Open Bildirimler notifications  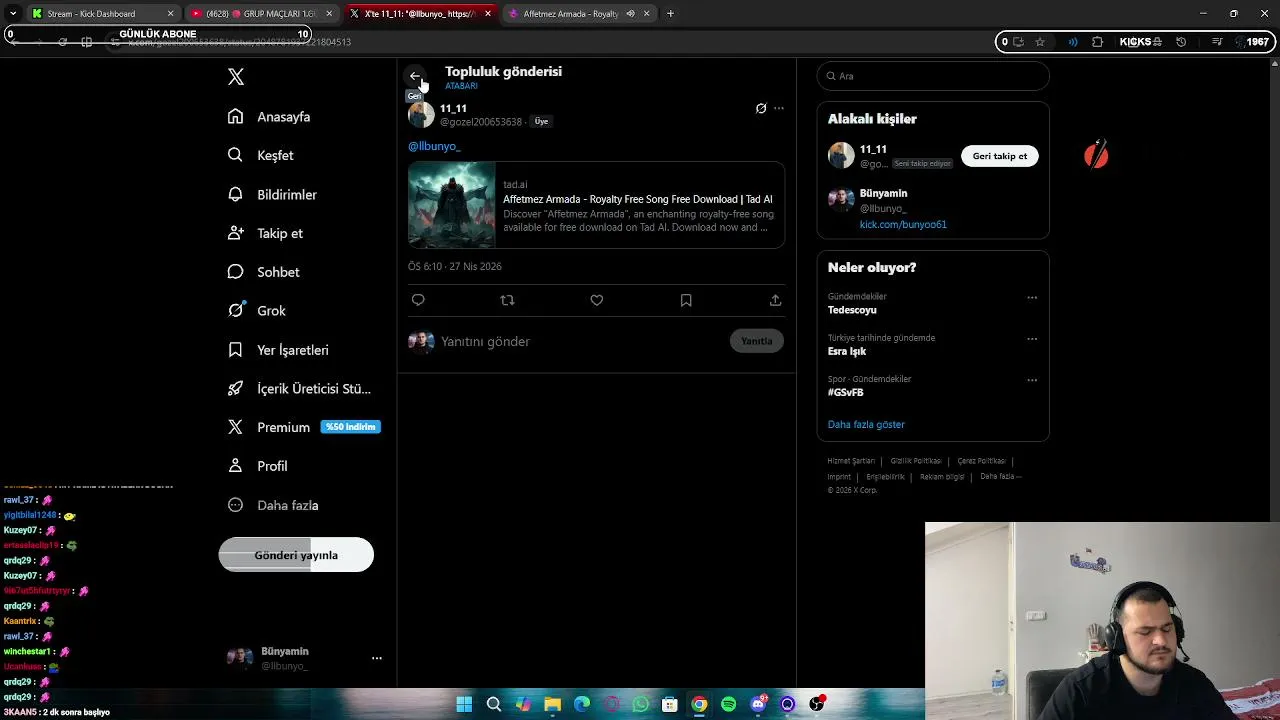coord(272,194)
